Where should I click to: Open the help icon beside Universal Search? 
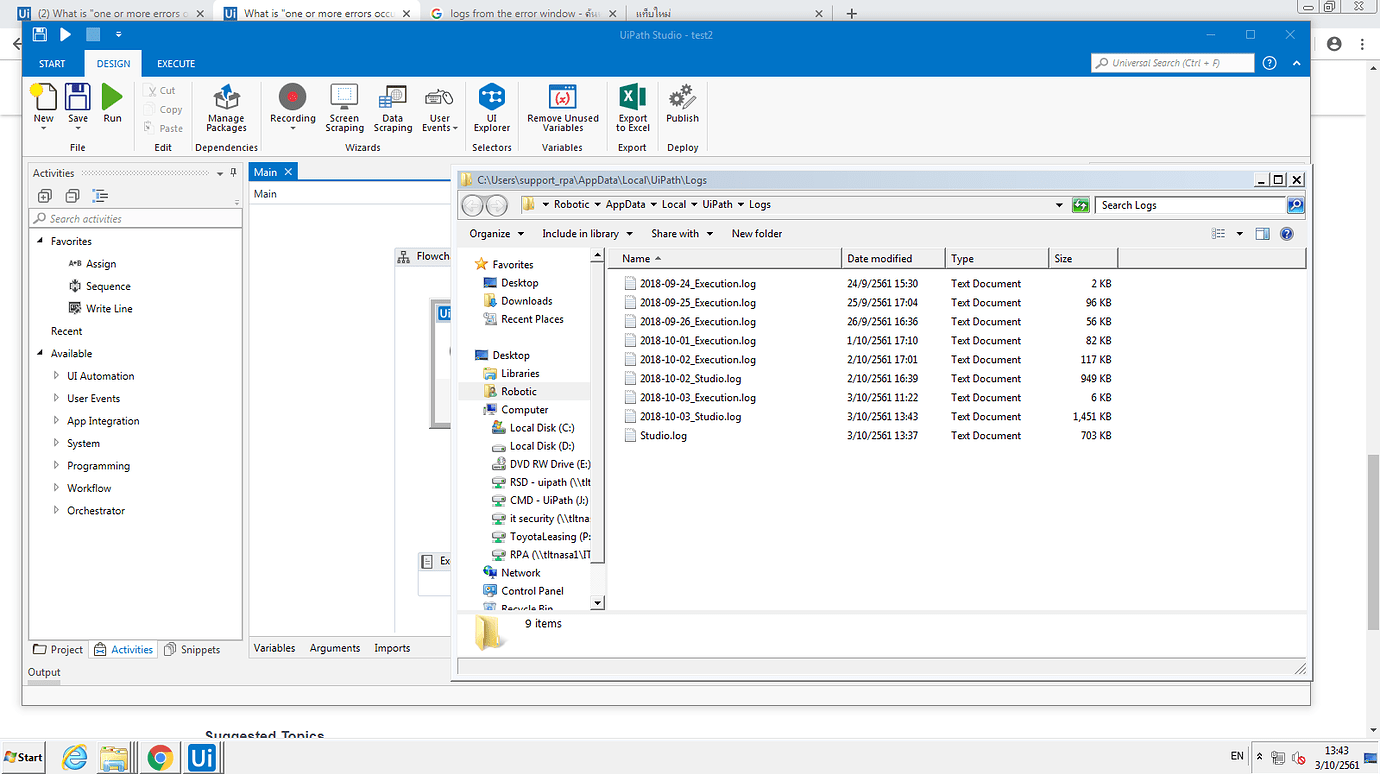click(1269, 63)
